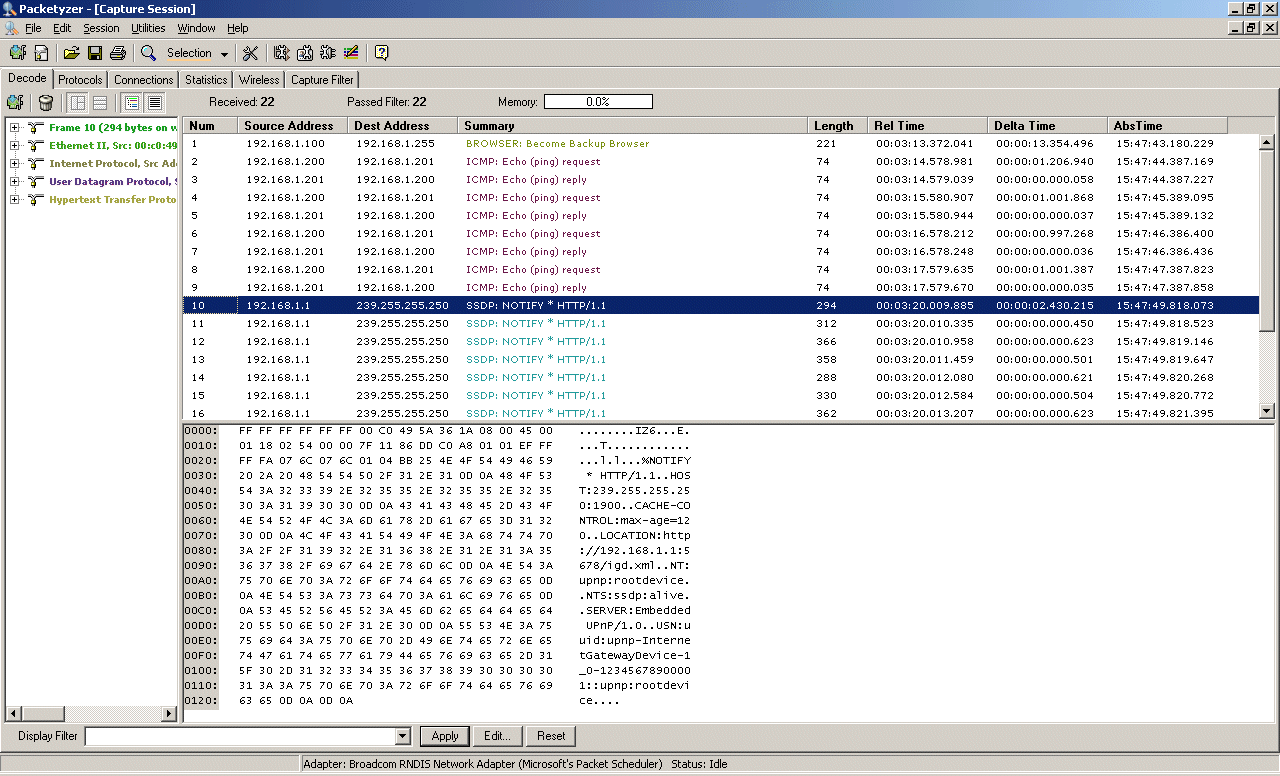Switch to the Decode tab
Screen dimensions: 1280x776
[x=27, y=78]
